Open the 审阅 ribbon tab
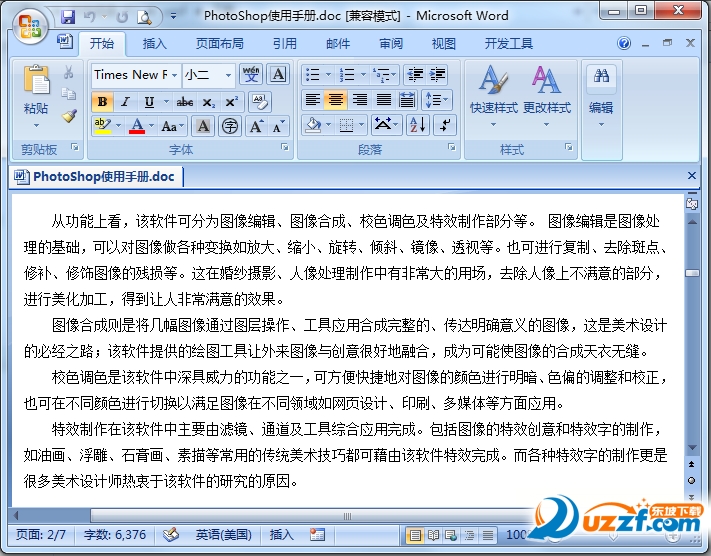The width and height of the screenshot is (711, 556). point(390,44)
